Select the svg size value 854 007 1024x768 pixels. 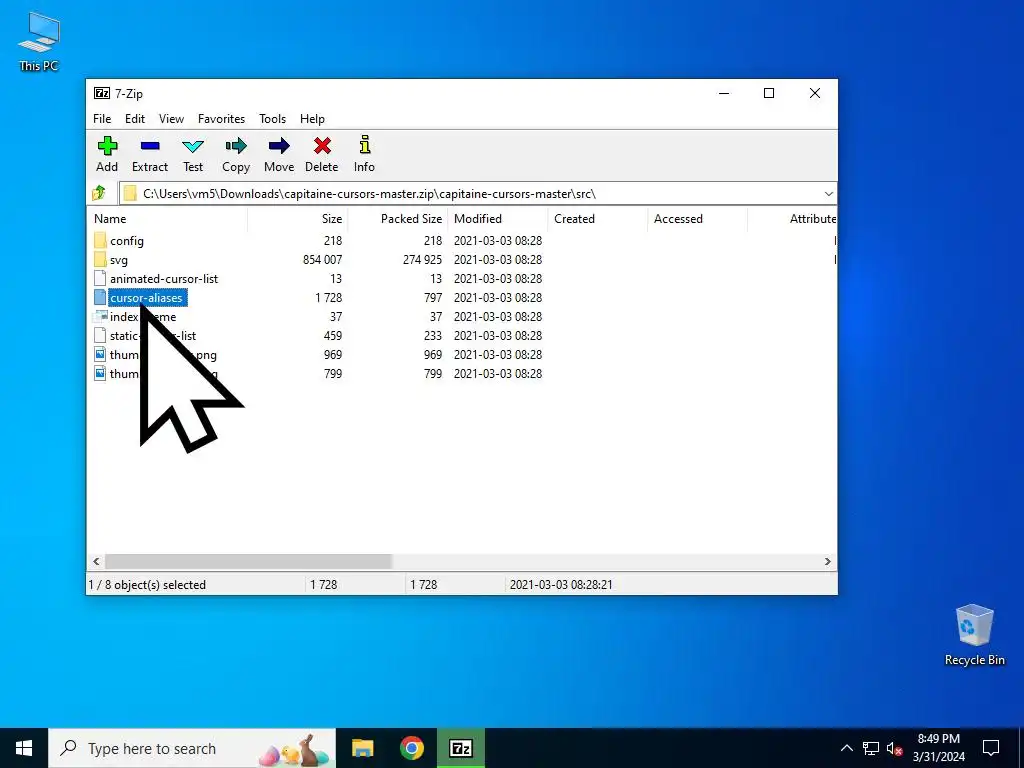tap(322, 259)
